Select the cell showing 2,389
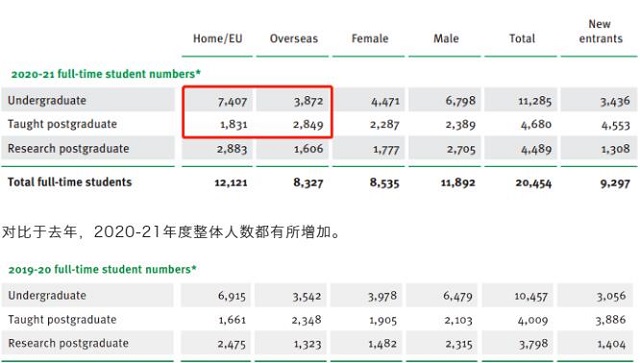Image resolution: width=640 pixels, height=363 pixels. point(461,125)
